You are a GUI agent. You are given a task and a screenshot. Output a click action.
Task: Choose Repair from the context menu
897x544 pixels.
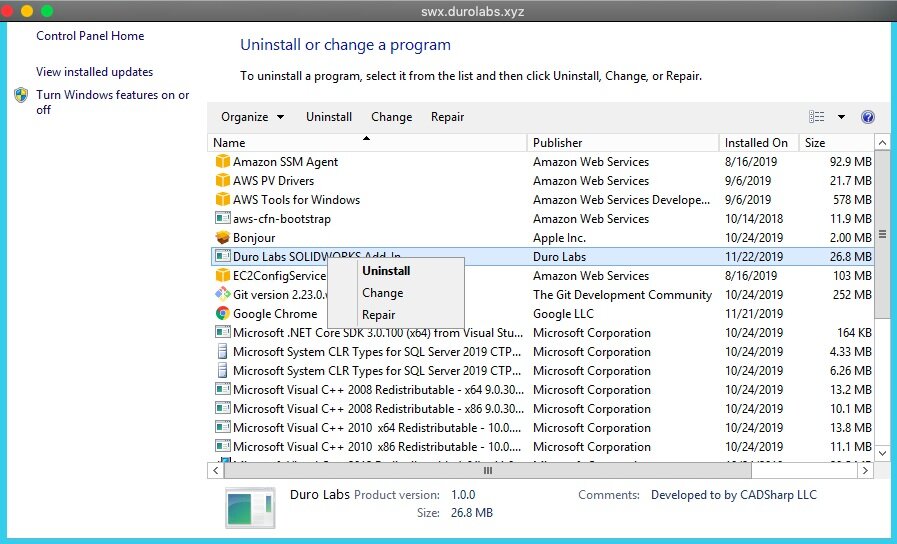[379, 315]
